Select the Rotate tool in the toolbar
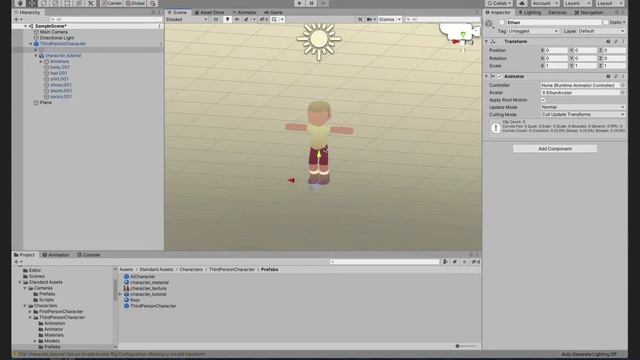Viewport: 640px width, 360px height. coord(44,3)
